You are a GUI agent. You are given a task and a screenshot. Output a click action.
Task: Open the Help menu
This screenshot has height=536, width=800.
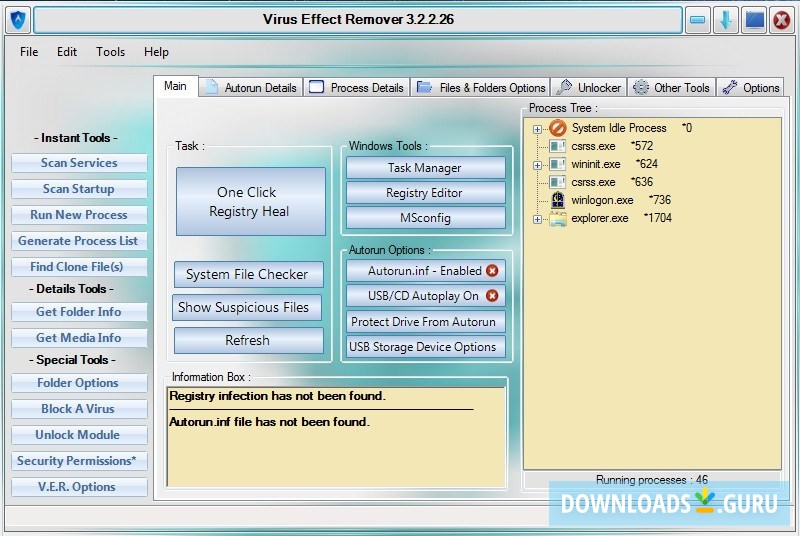(156, 52)
